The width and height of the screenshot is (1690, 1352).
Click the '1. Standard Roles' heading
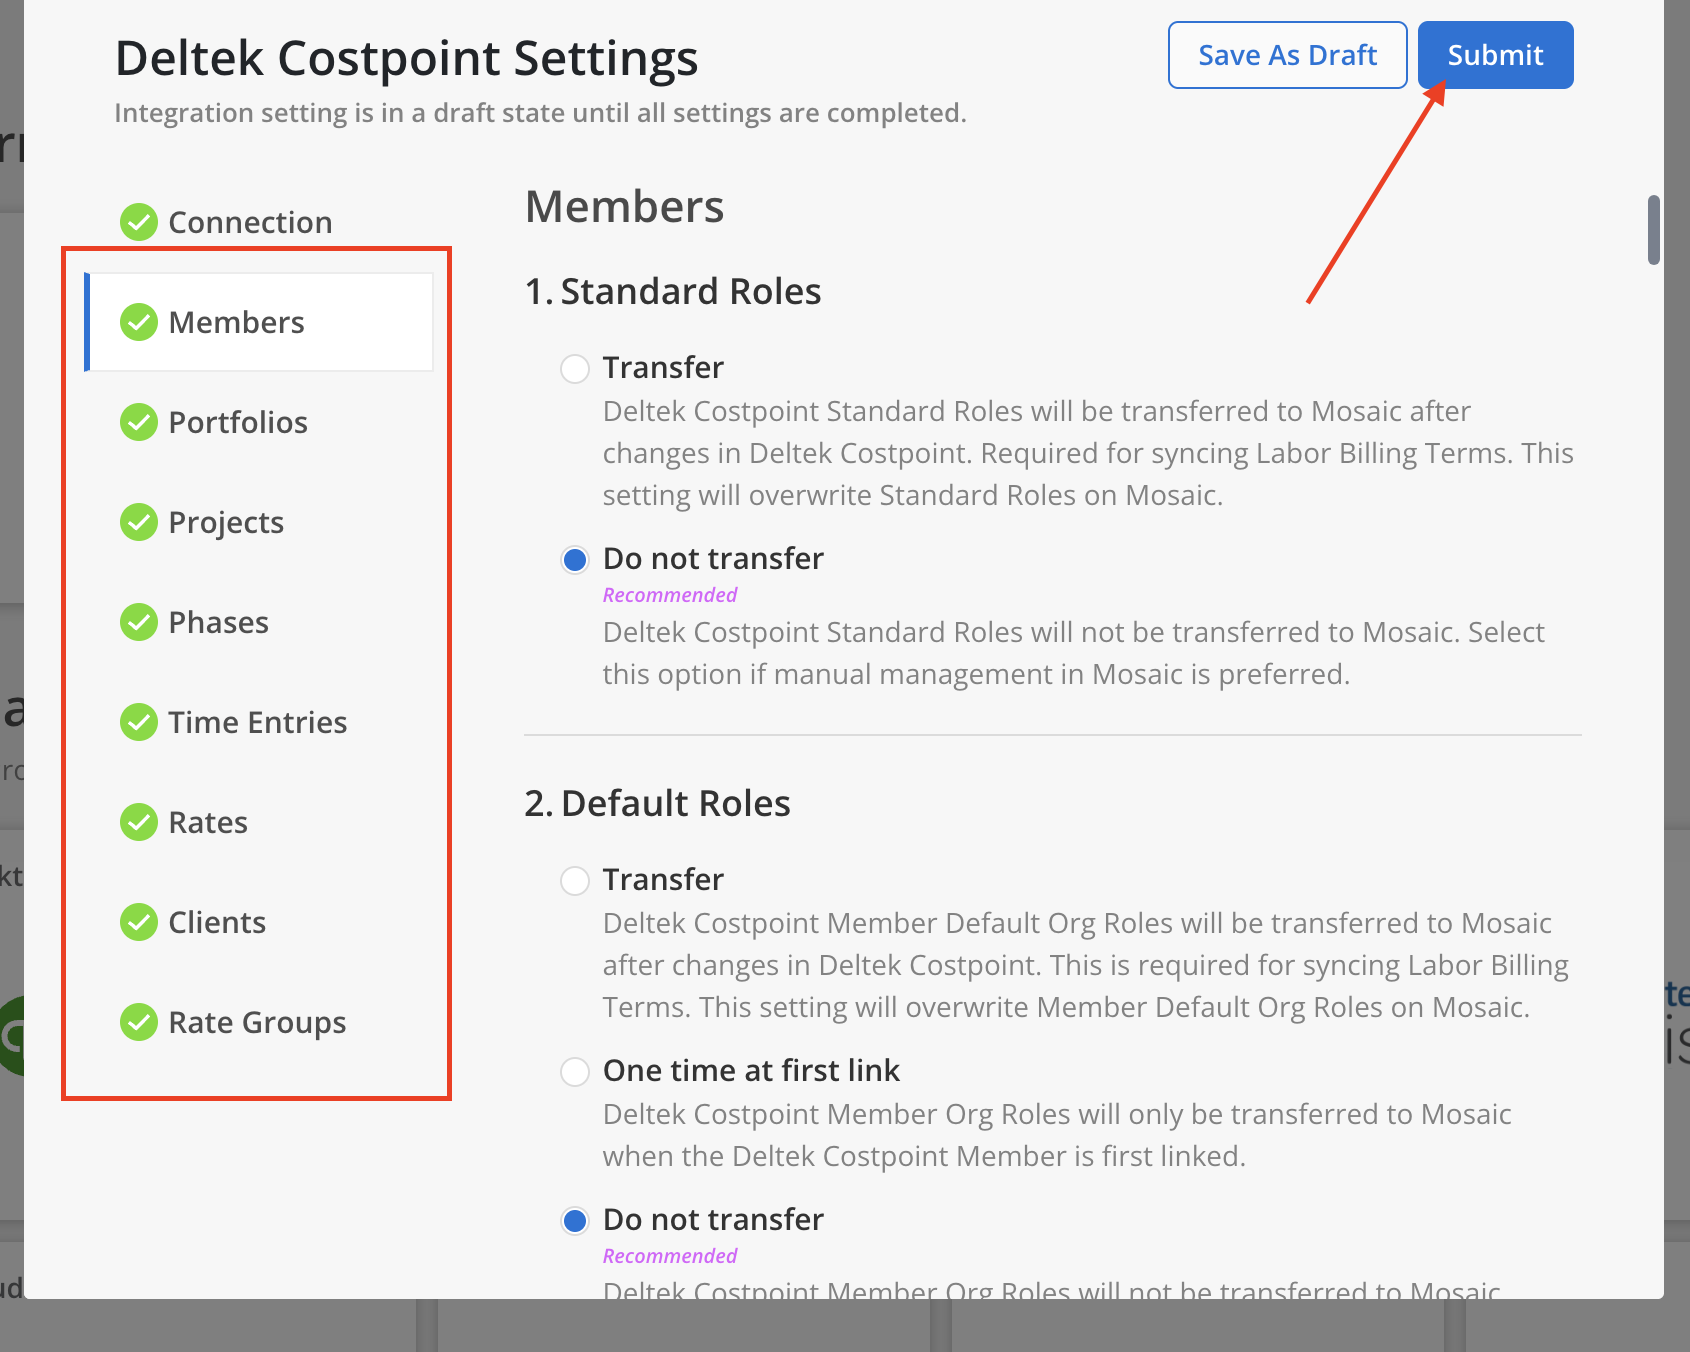pos(673,291)
